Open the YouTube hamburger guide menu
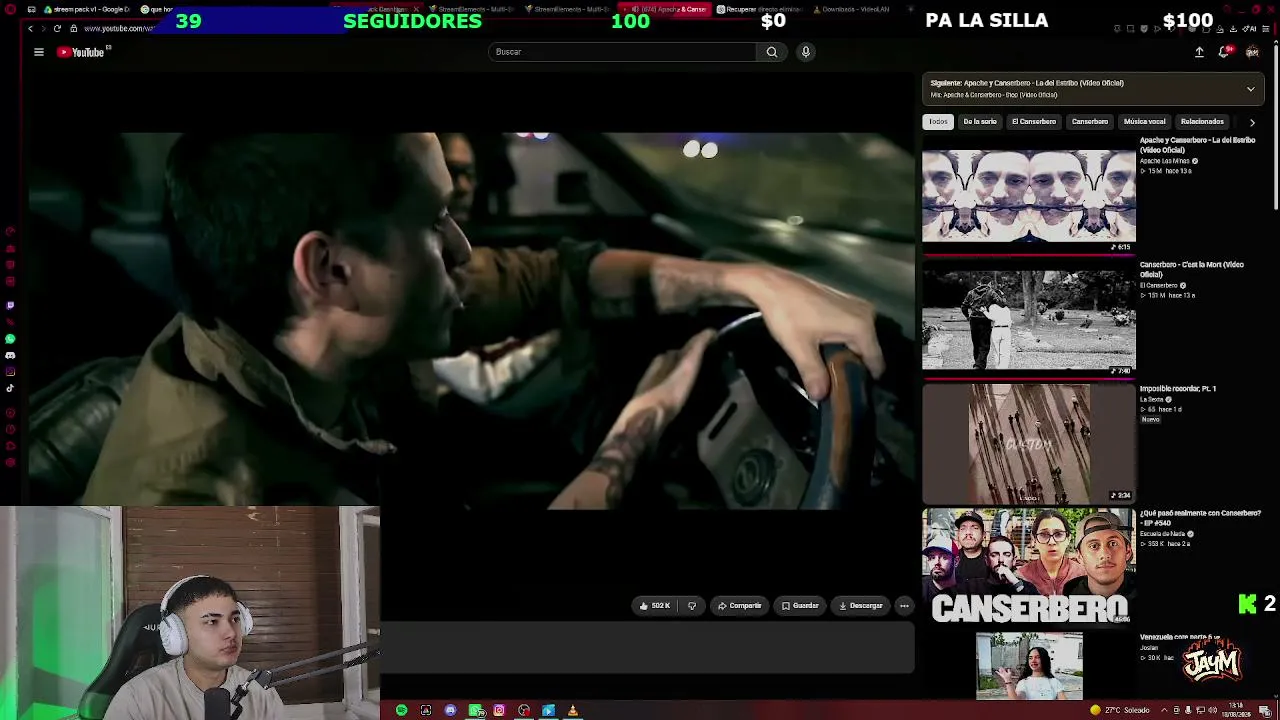Viewport: 1280px width, 720px height. click(39, 52)
